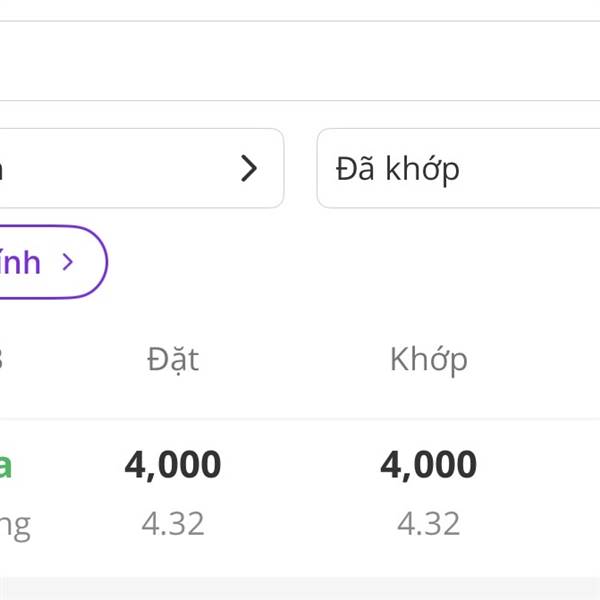The height and width of the screenshot is (600, 600).
Task: Click the bold 4,000 under "Khớp"
Action: click(x=428, y=465)
